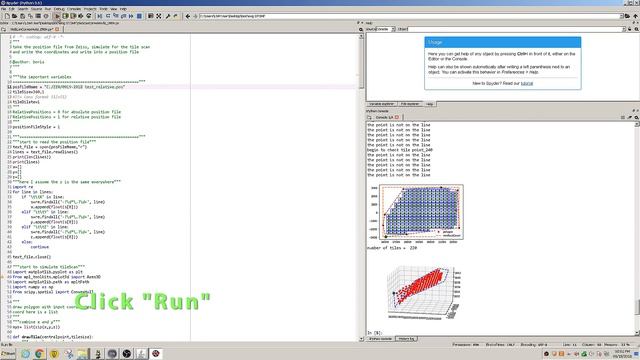Click the Debug file toolbar icon

pos(100,16)
